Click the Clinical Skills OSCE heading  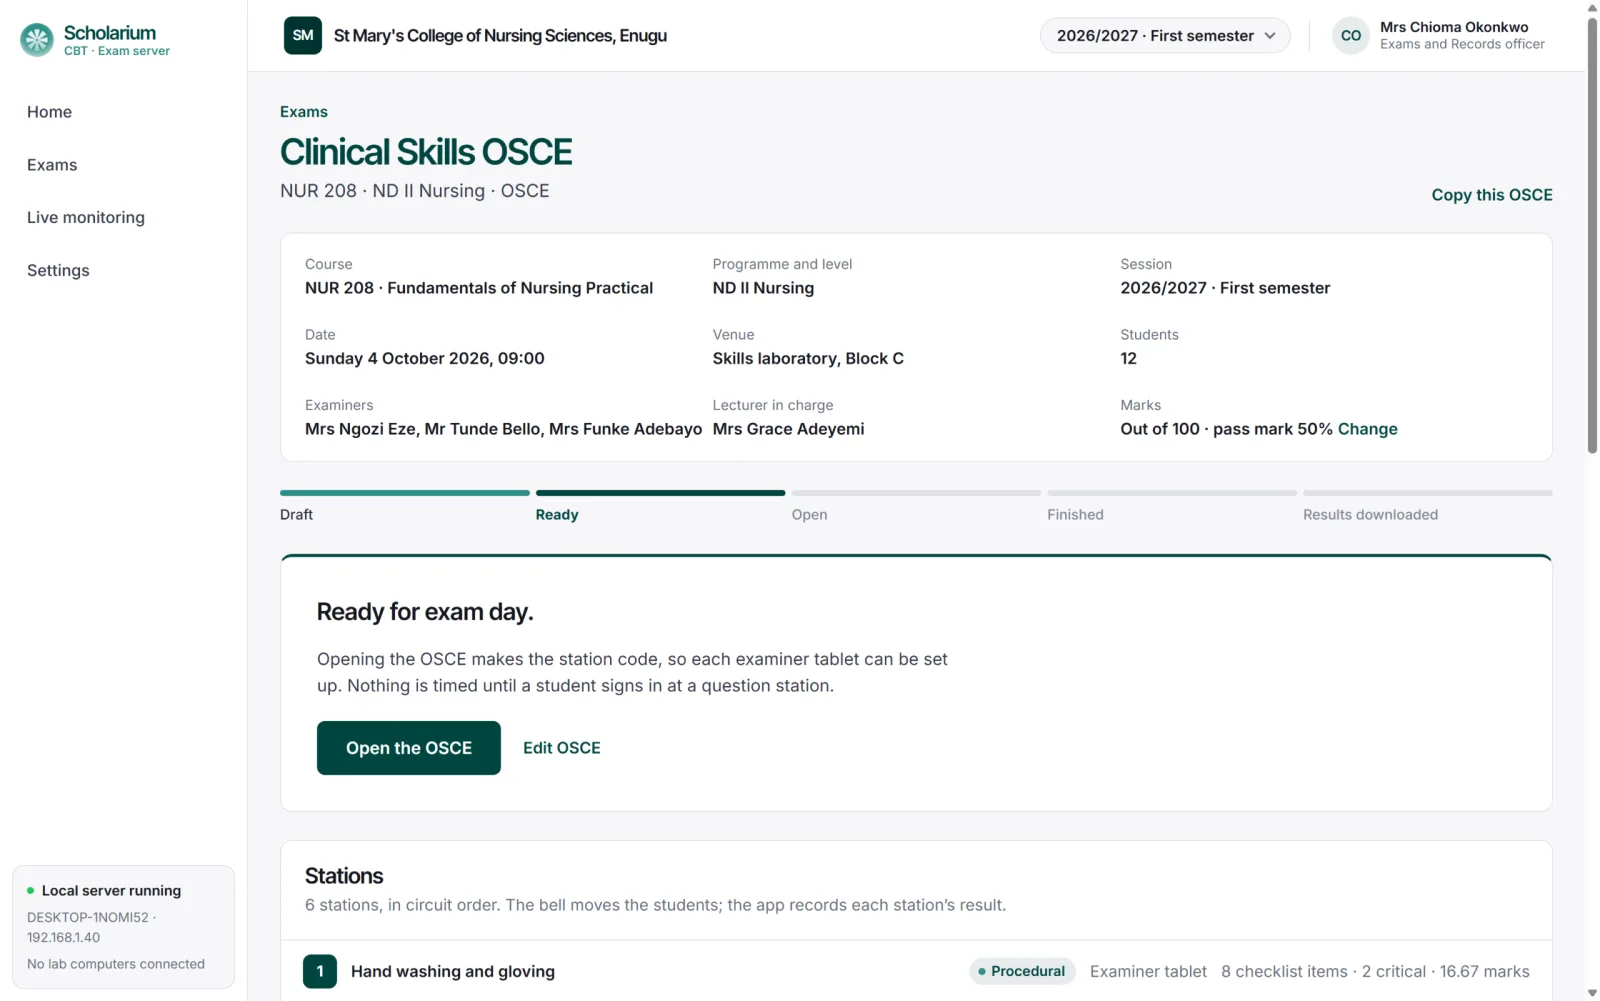coord(426,152)
